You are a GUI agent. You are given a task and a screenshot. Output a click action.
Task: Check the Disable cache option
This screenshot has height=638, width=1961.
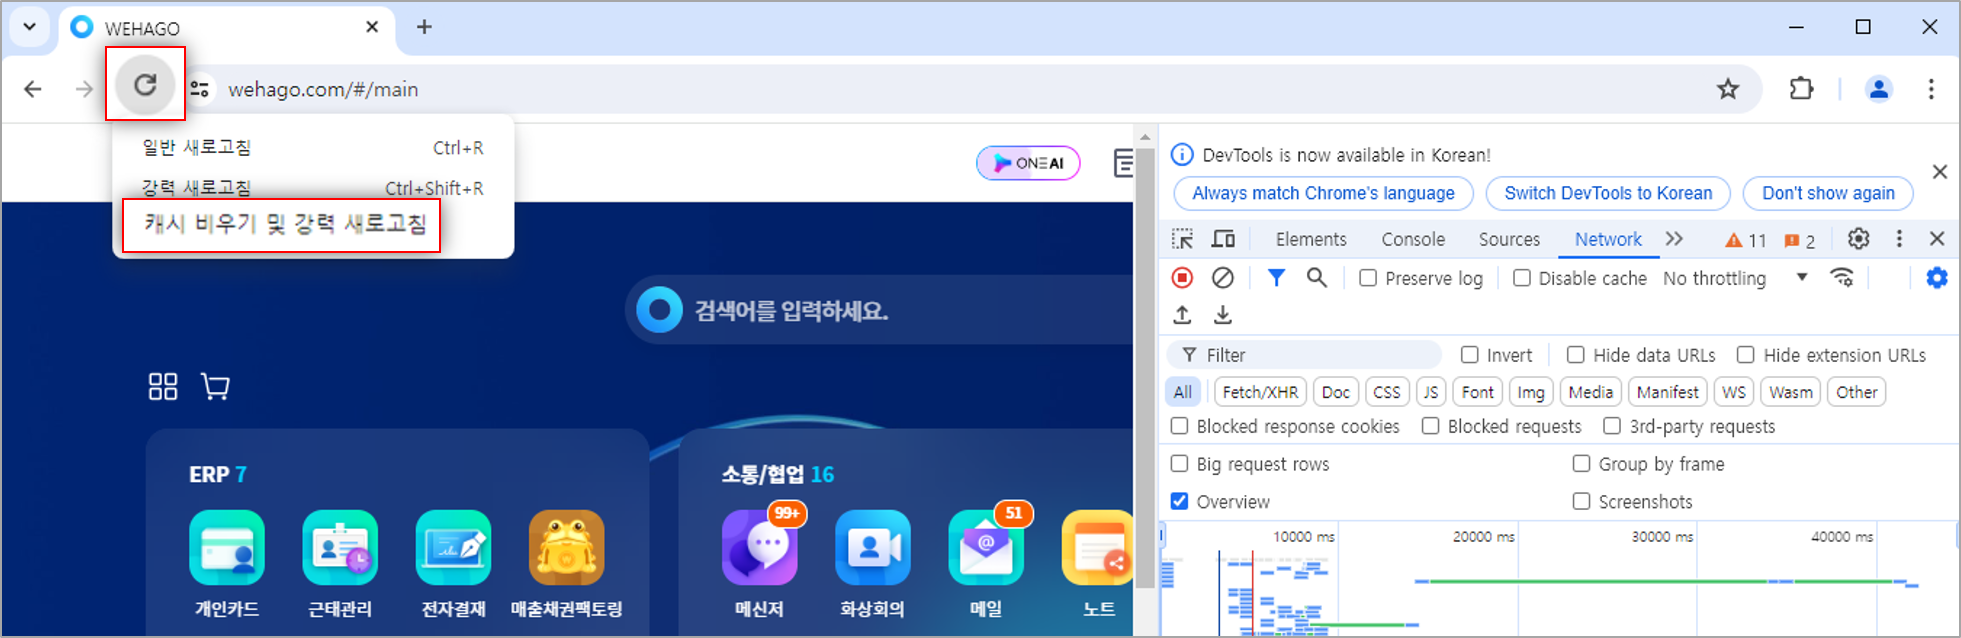tap(1521, 278)
